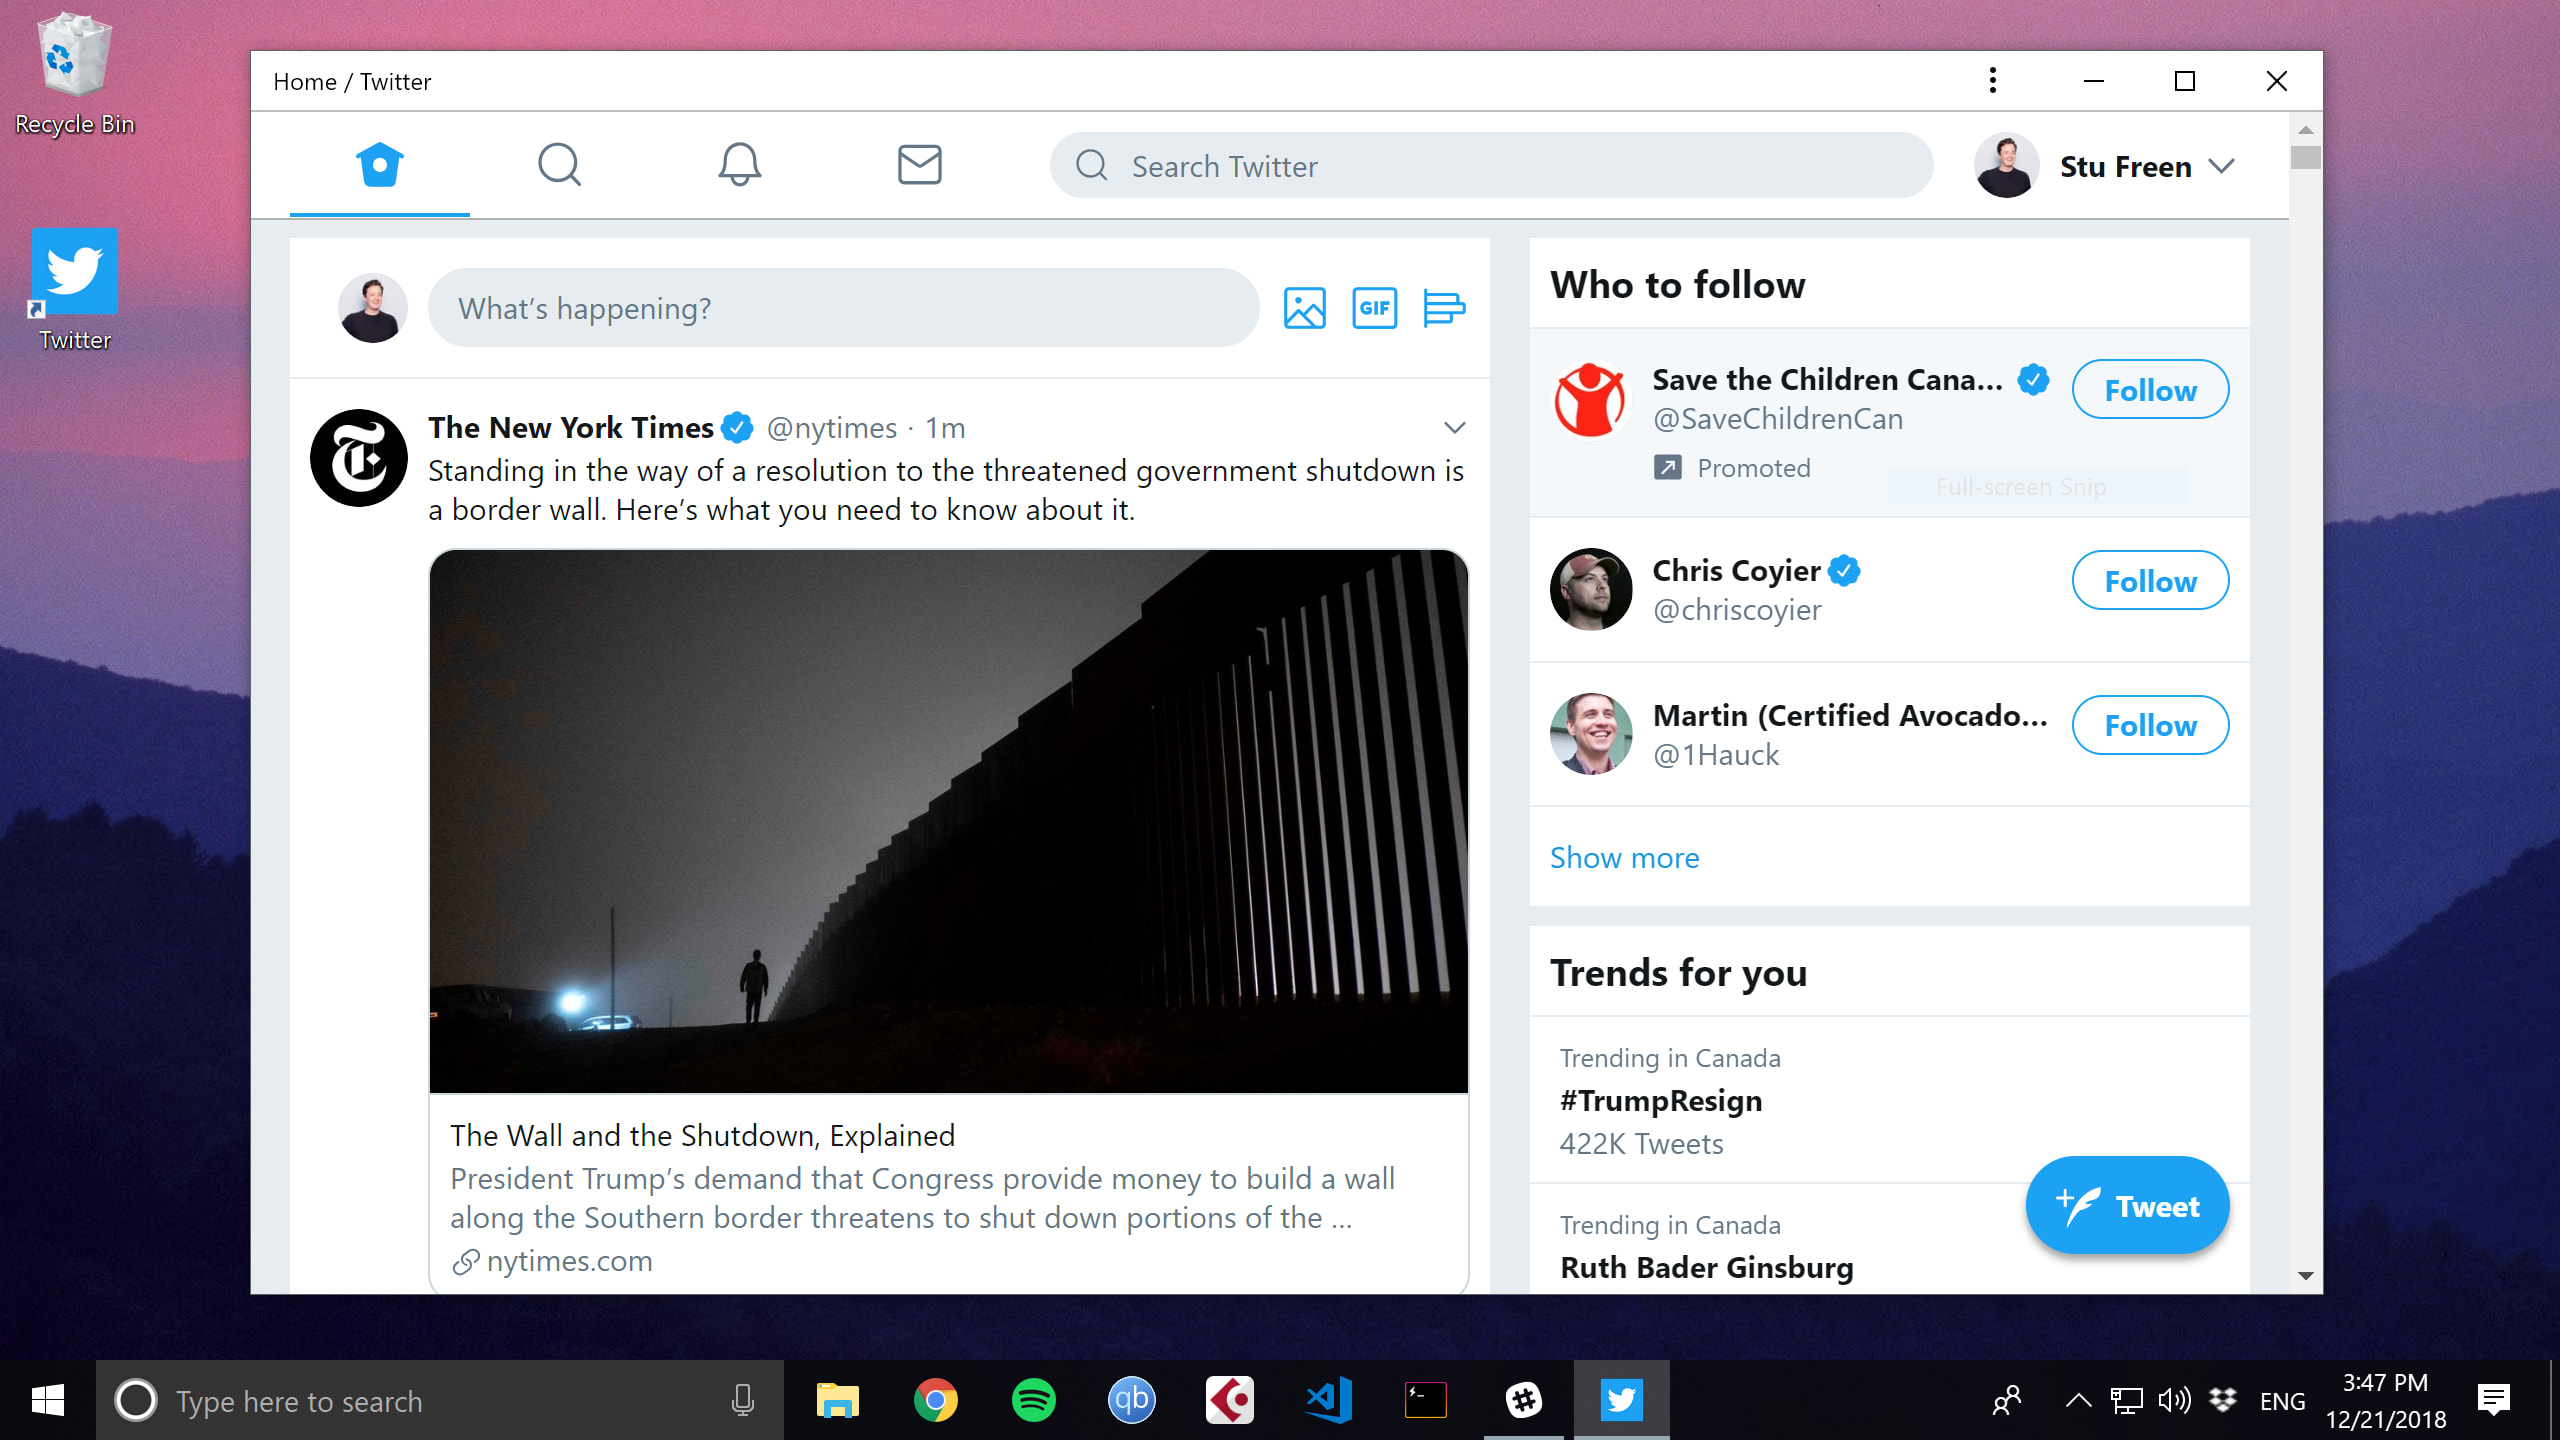This screenshot has width=2560, height=1440.
Task: Open the Explore search tab
Action: [559, 165]
